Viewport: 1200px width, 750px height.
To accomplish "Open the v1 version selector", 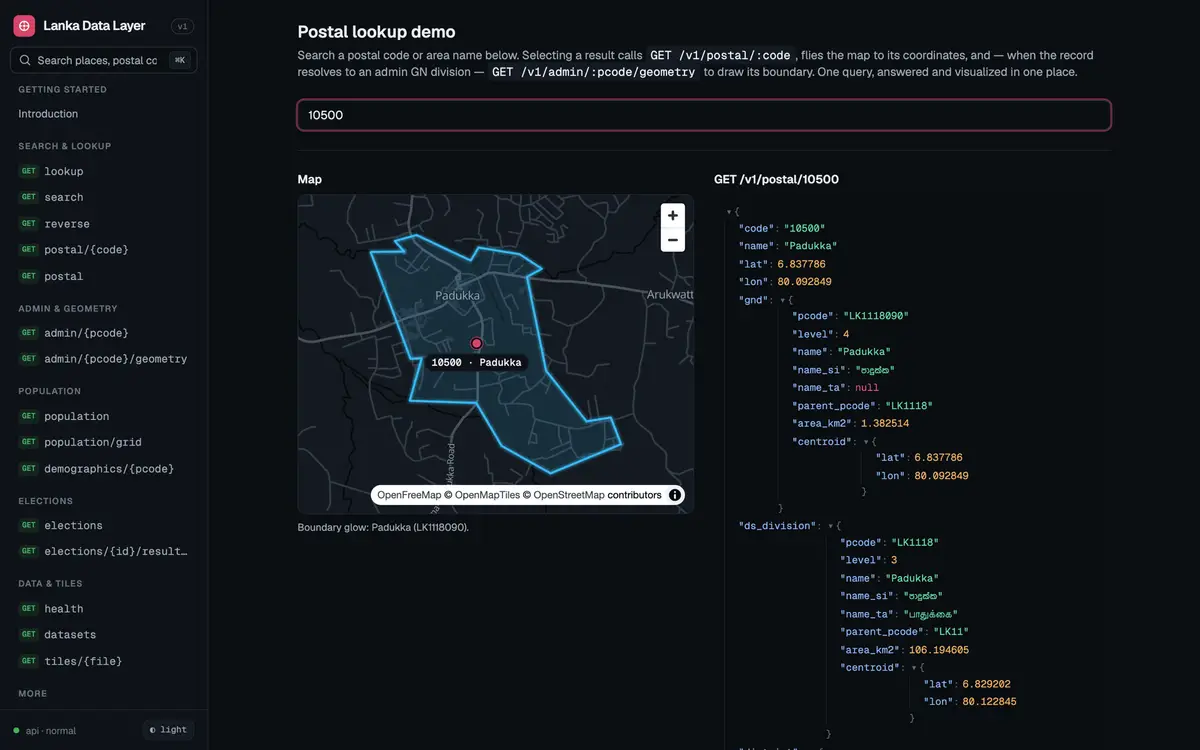I will coord(183,27).
